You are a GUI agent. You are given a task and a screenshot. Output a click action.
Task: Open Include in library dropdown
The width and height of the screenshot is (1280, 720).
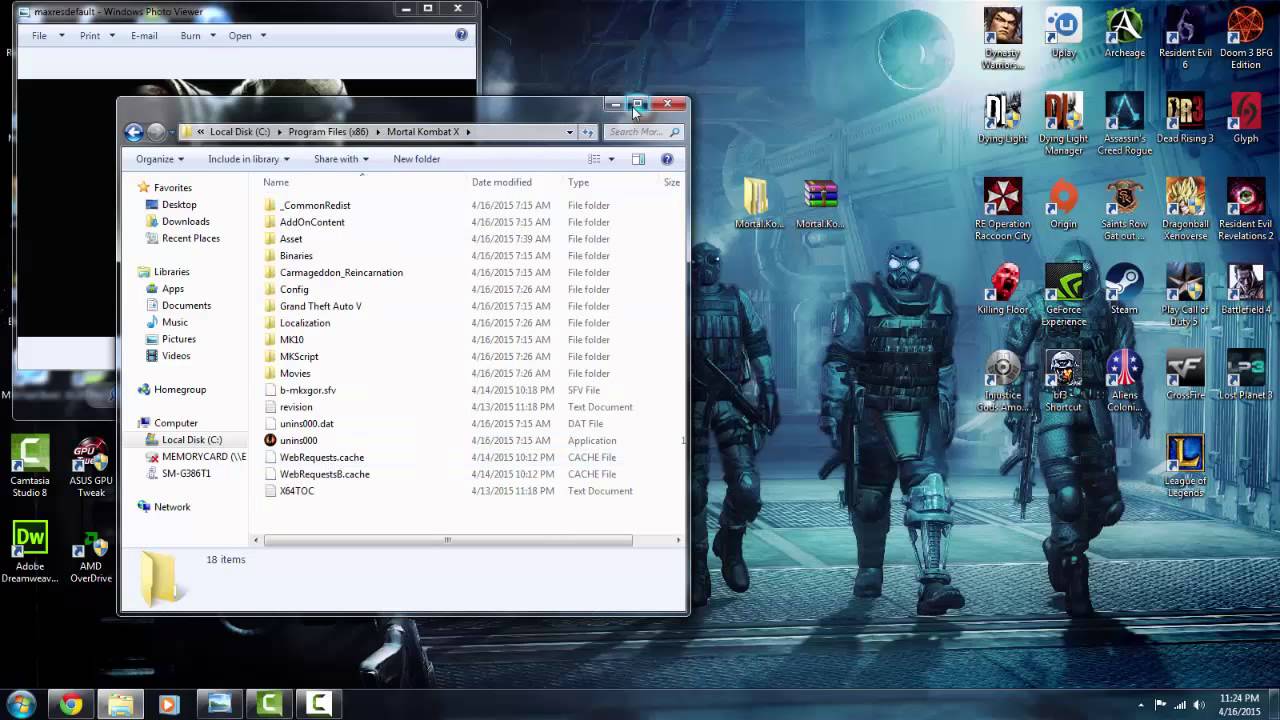tap(249, 159)
